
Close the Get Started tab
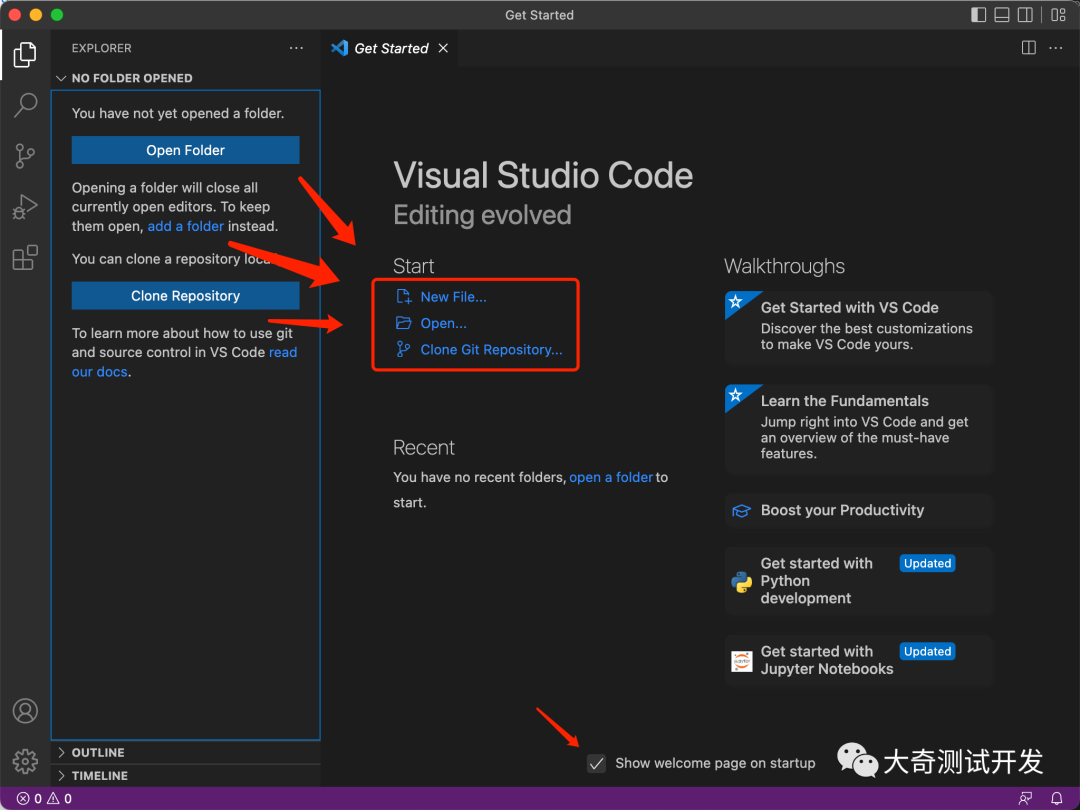click(444, 48)
